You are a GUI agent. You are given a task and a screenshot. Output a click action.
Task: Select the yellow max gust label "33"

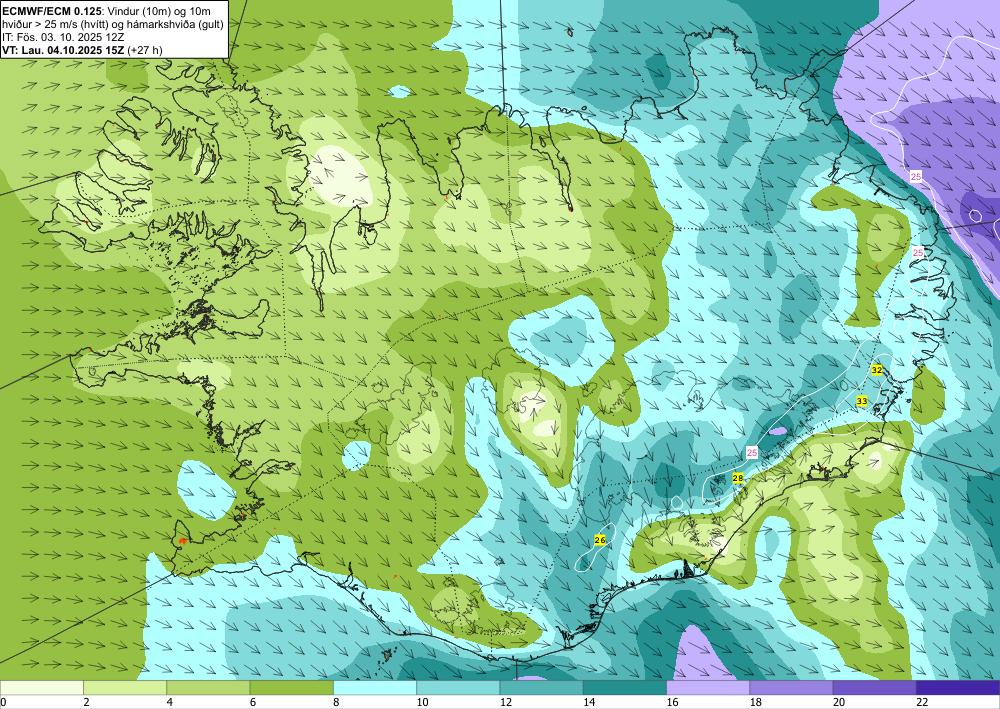coord(862,401)
